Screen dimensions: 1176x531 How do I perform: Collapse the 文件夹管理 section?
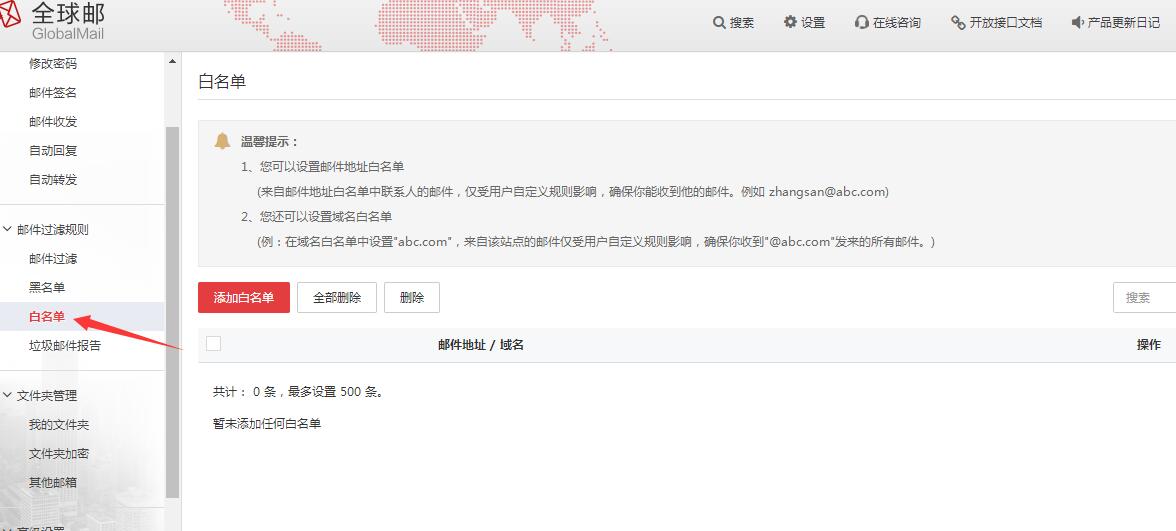pyautogui.click(x=8, y=395)
